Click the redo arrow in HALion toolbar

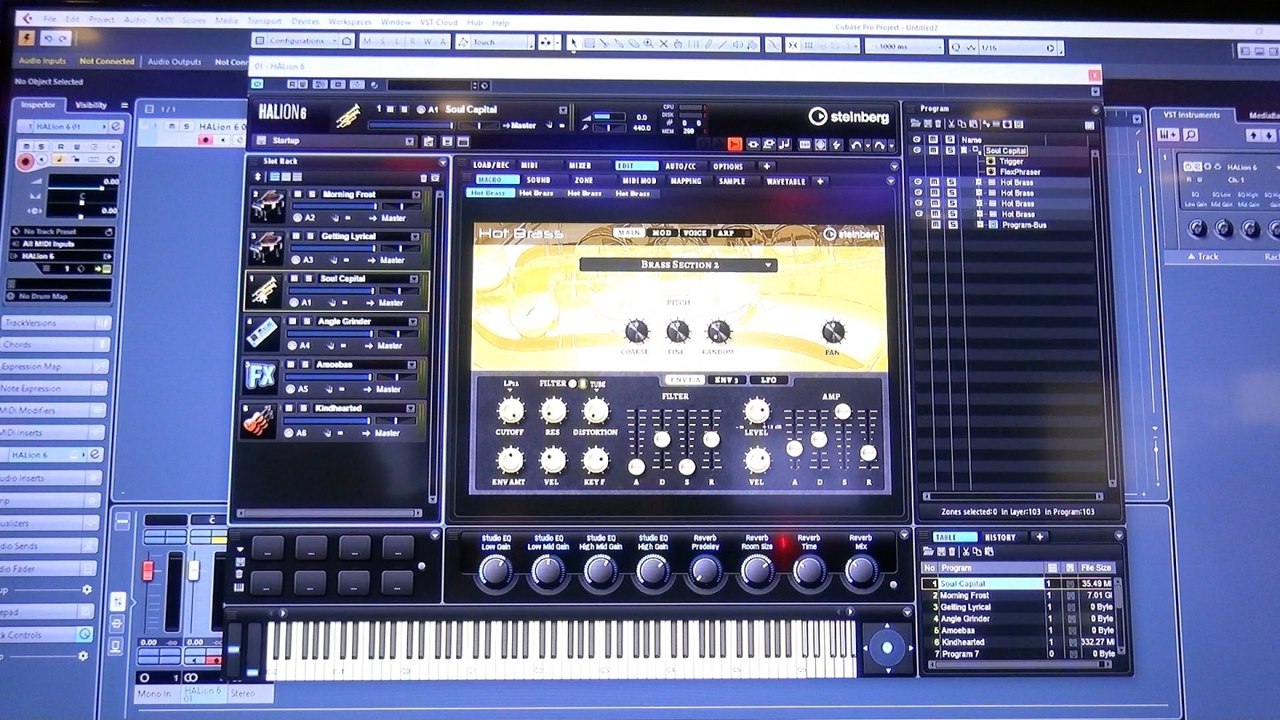point(882,145)
